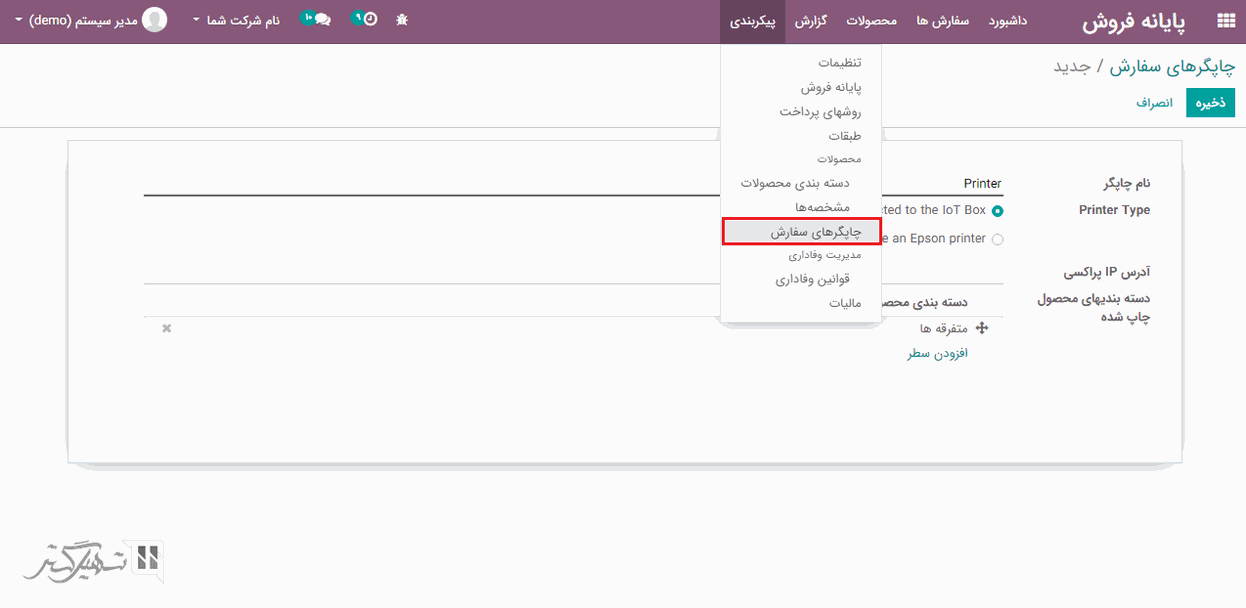Select the Epson printer radio option
This screenshot has height=608, width=1246.
[x=997, y=239]
